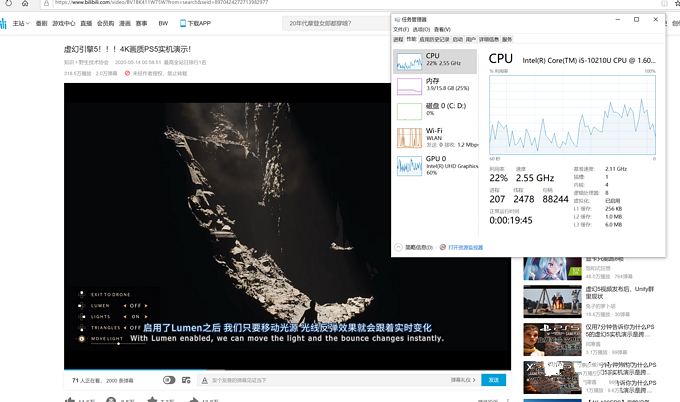
Task: Click the danmaku settings icon beside the toggle
Action: [x=186, y=380]
